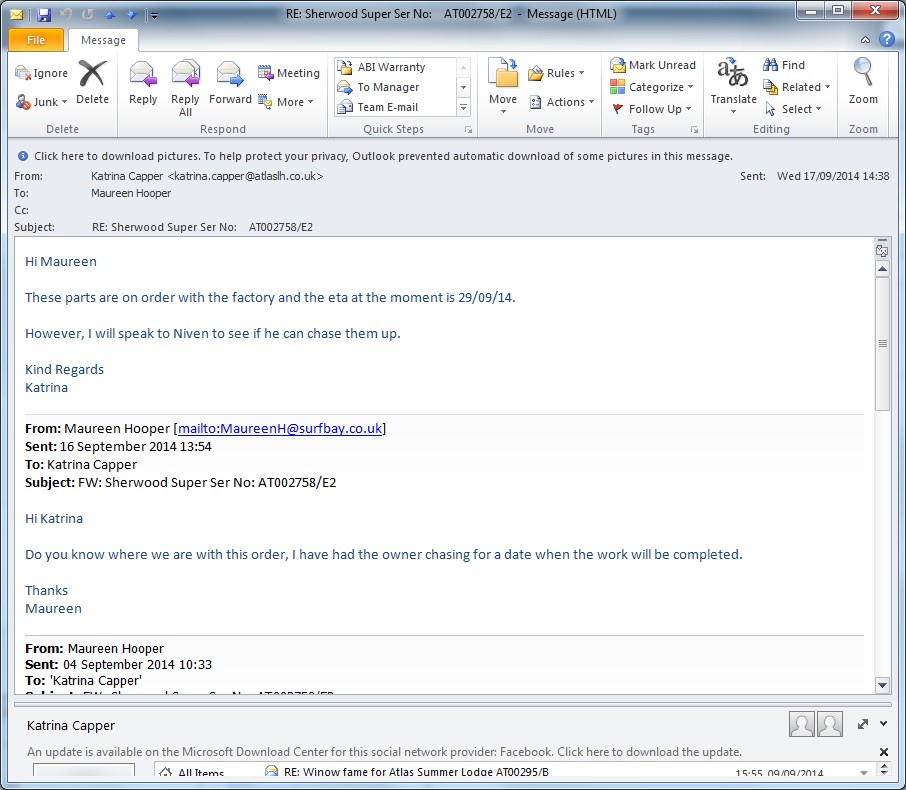Open the Categorize color menu
Screen dimensions: 906x790
coord(652,87)
